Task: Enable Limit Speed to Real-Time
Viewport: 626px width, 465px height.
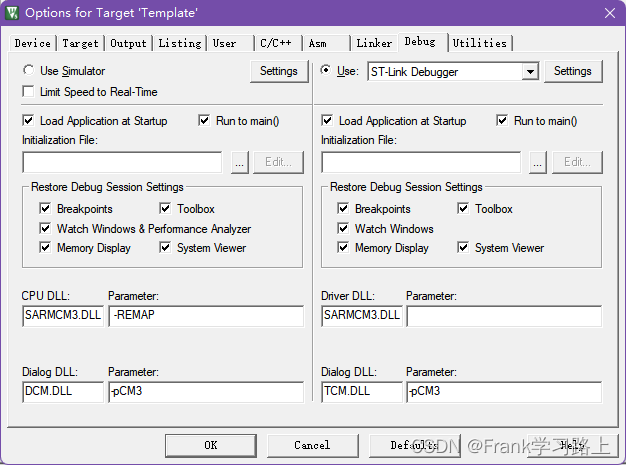Action: [28, 91]
